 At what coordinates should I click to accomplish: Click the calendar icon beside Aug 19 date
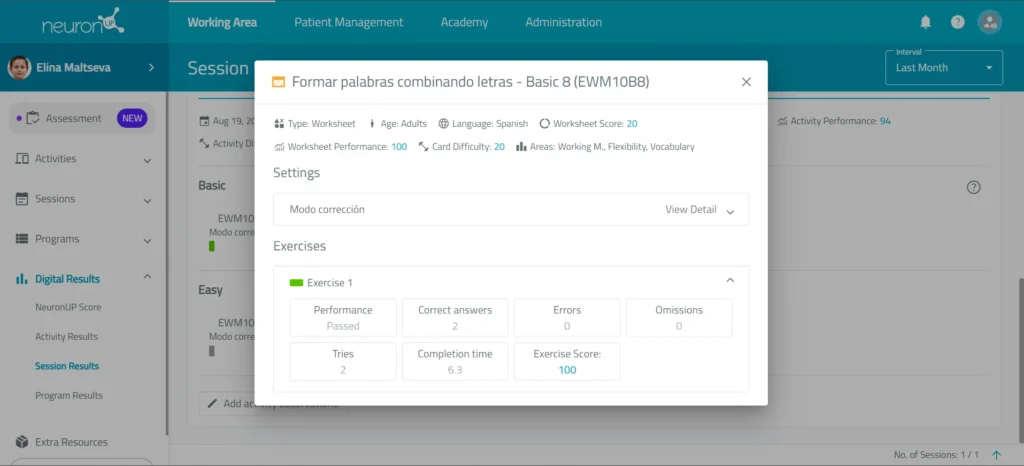click(x=204, y=121)
